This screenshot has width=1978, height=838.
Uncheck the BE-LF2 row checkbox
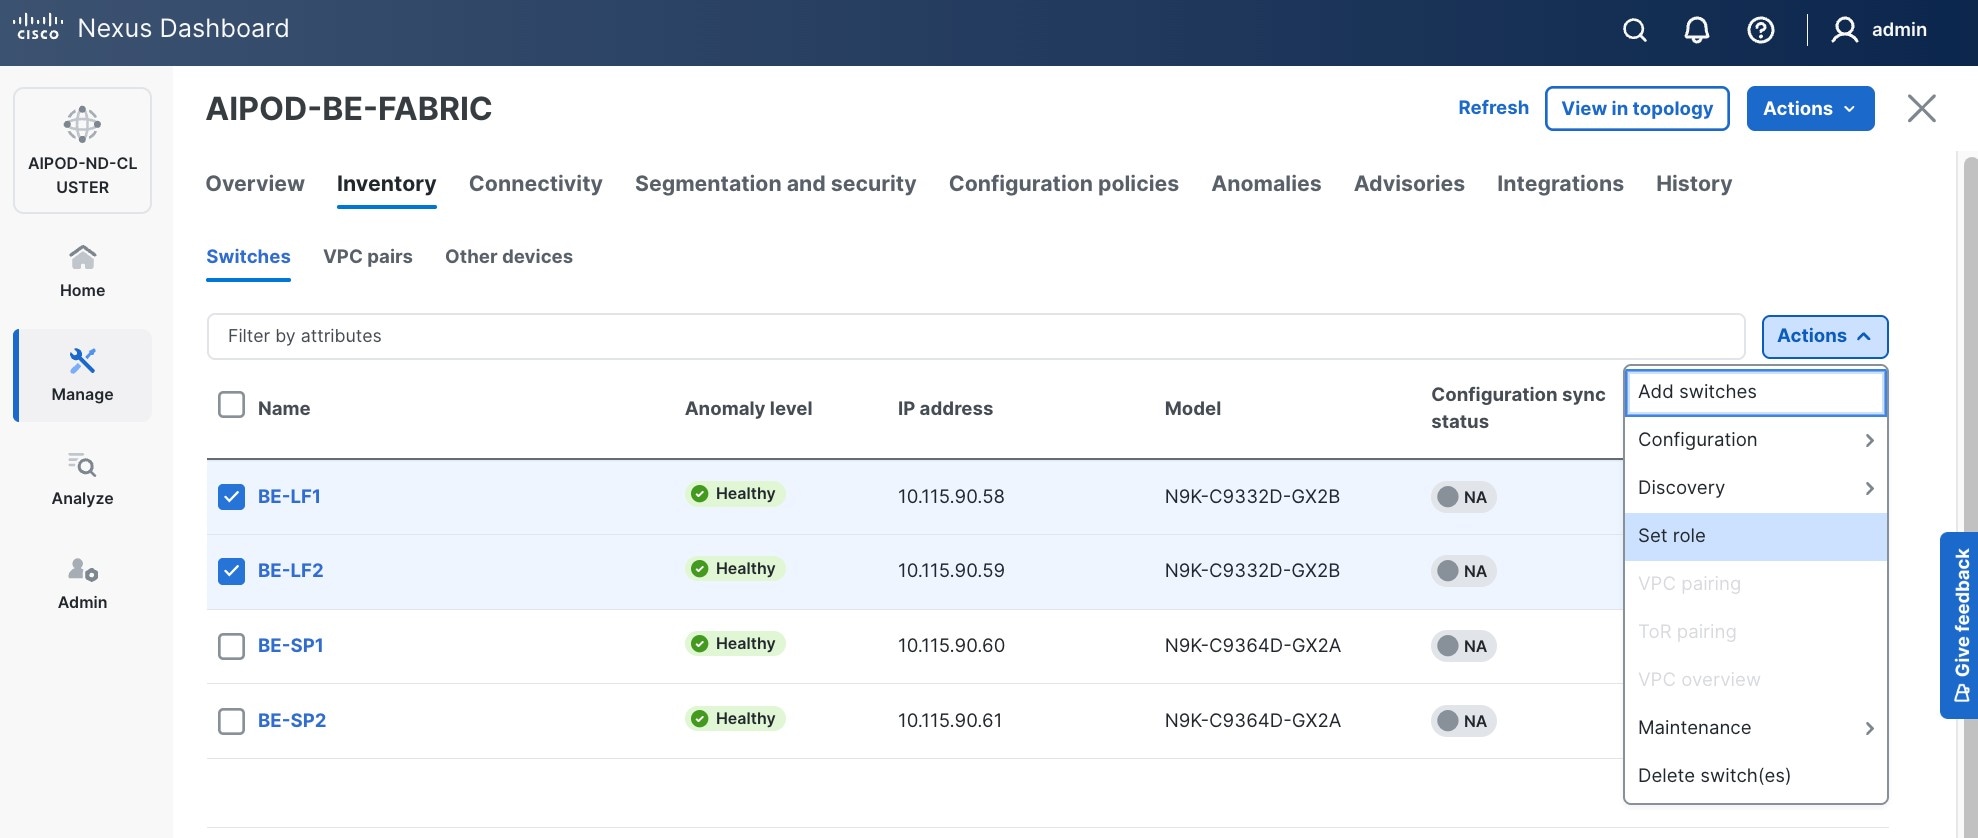click(x=231, y=571)
